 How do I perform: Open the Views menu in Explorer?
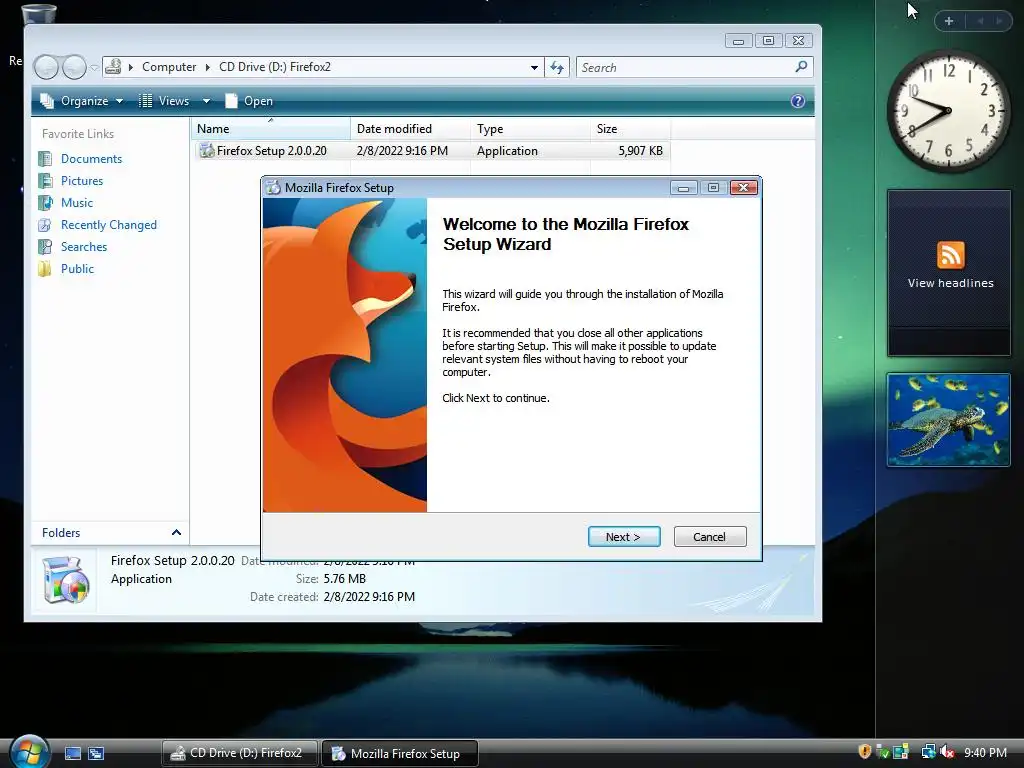click(x=174, y=101)
